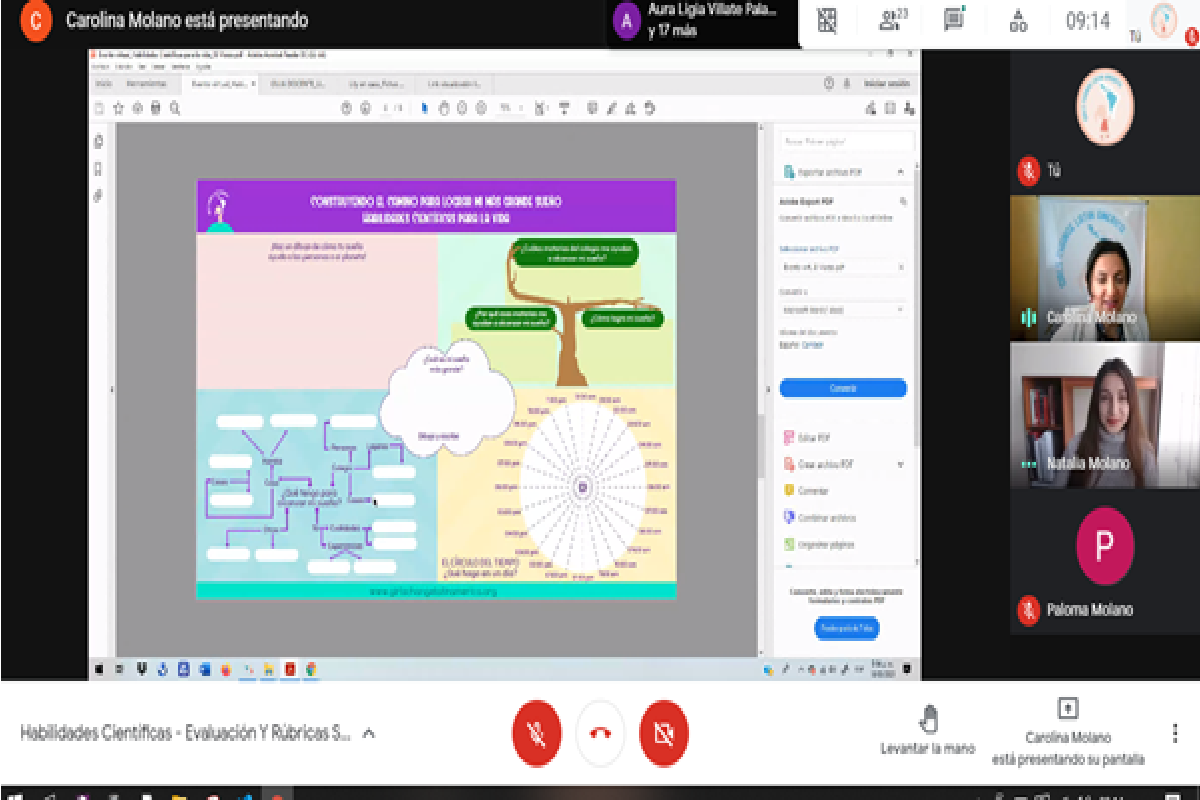Expand meeting details next to Habilidades Científicas

pyautogui.click(x=368, y=733)
